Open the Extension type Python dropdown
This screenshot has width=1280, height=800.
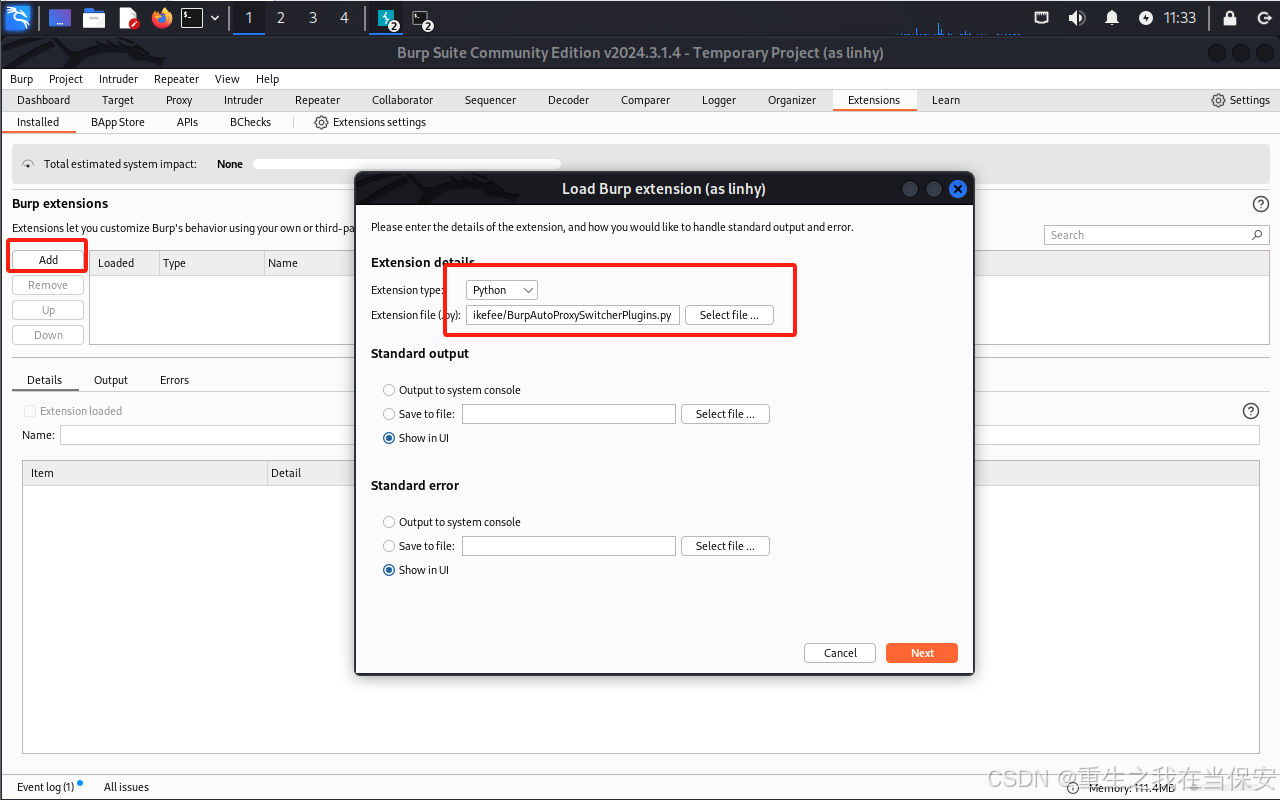click(502, 290)
